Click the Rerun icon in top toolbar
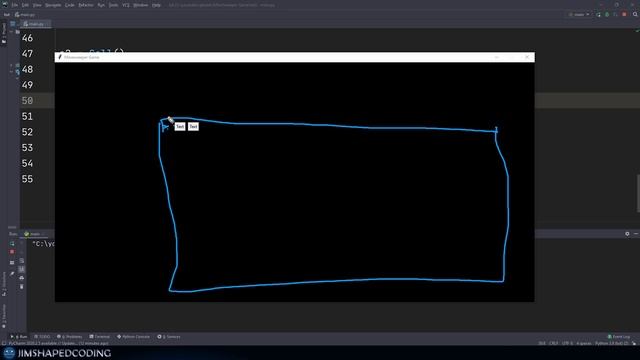Image resolution: width=640 pixels, height=360 pixels. click(x=599, y=15)
